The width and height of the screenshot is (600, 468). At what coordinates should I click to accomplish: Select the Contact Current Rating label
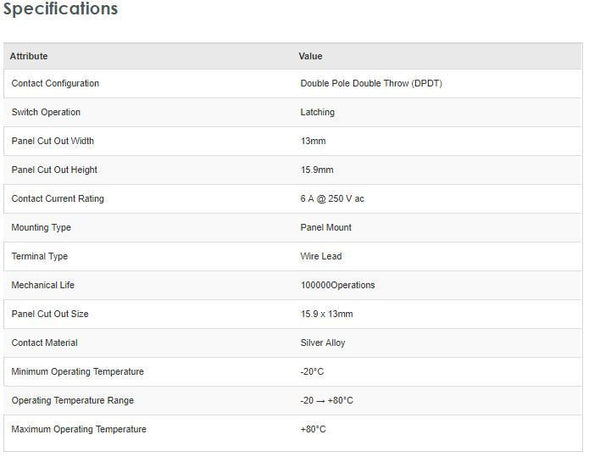tap(57, 199)
